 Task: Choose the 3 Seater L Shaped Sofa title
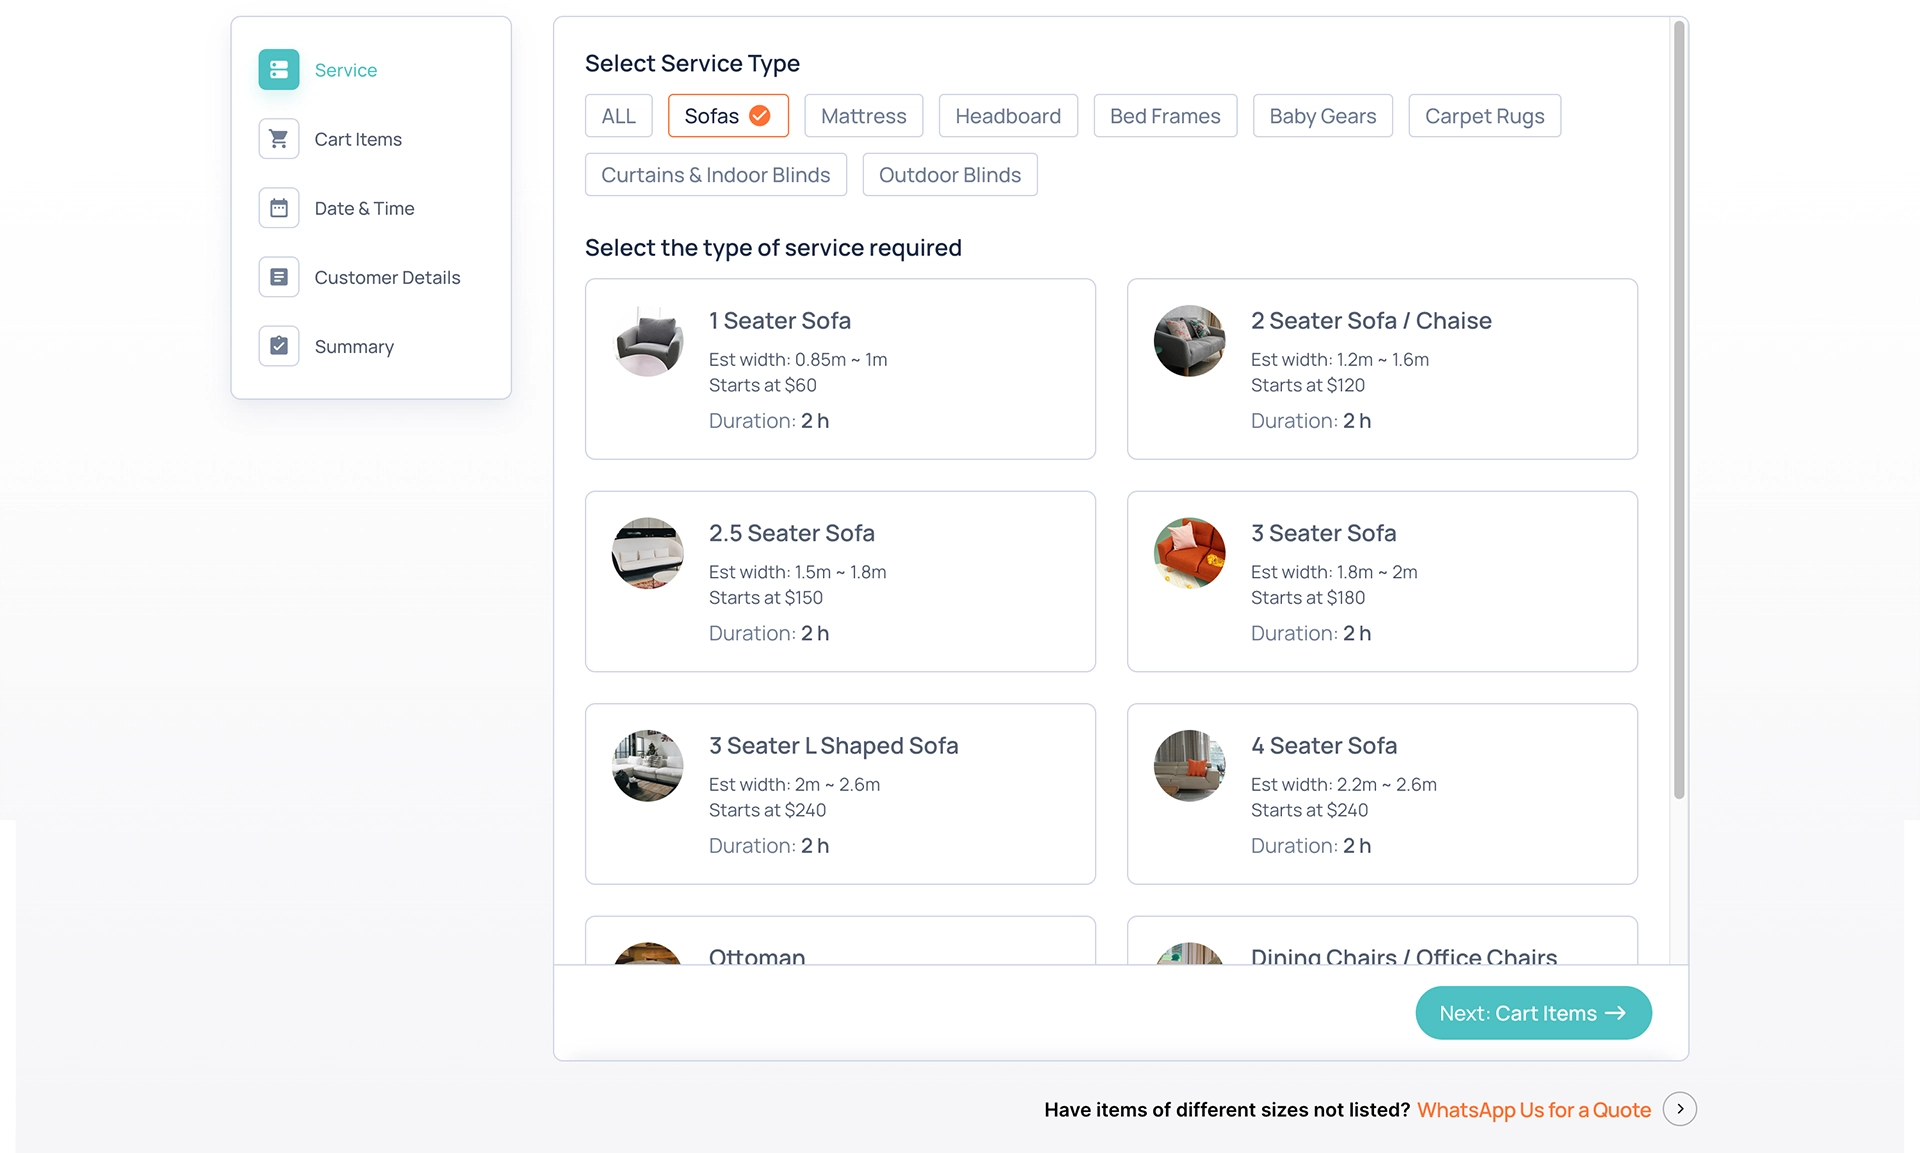(x=834, y=746)
